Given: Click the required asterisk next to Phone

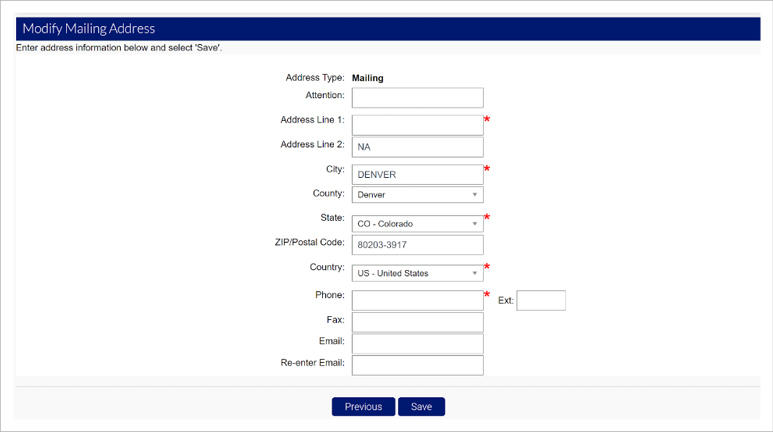Looking at the screenshot, I should coord(487,297).
